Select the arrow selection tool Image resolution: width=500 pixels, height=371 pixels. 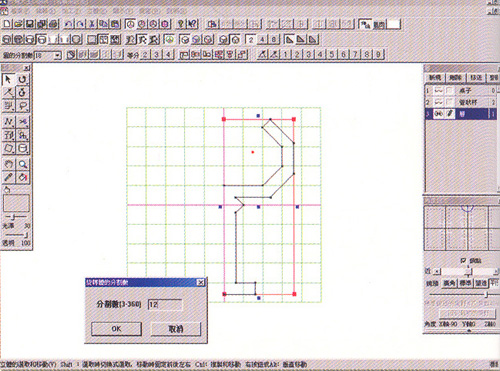(8, 79)
